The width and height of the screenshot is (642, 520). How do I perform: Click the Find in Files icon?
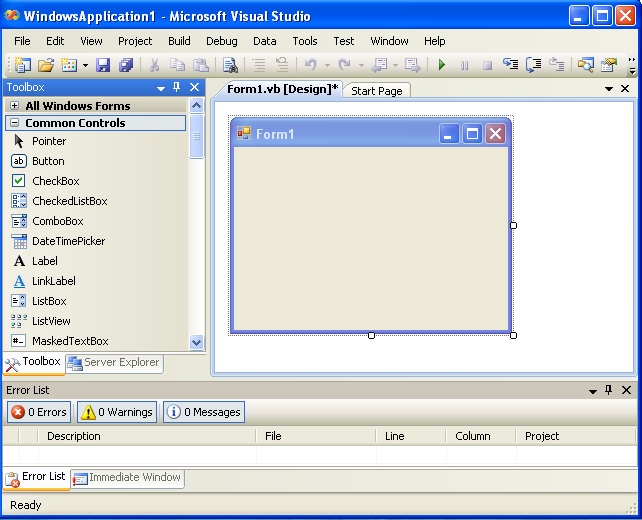tap(230, 65)
